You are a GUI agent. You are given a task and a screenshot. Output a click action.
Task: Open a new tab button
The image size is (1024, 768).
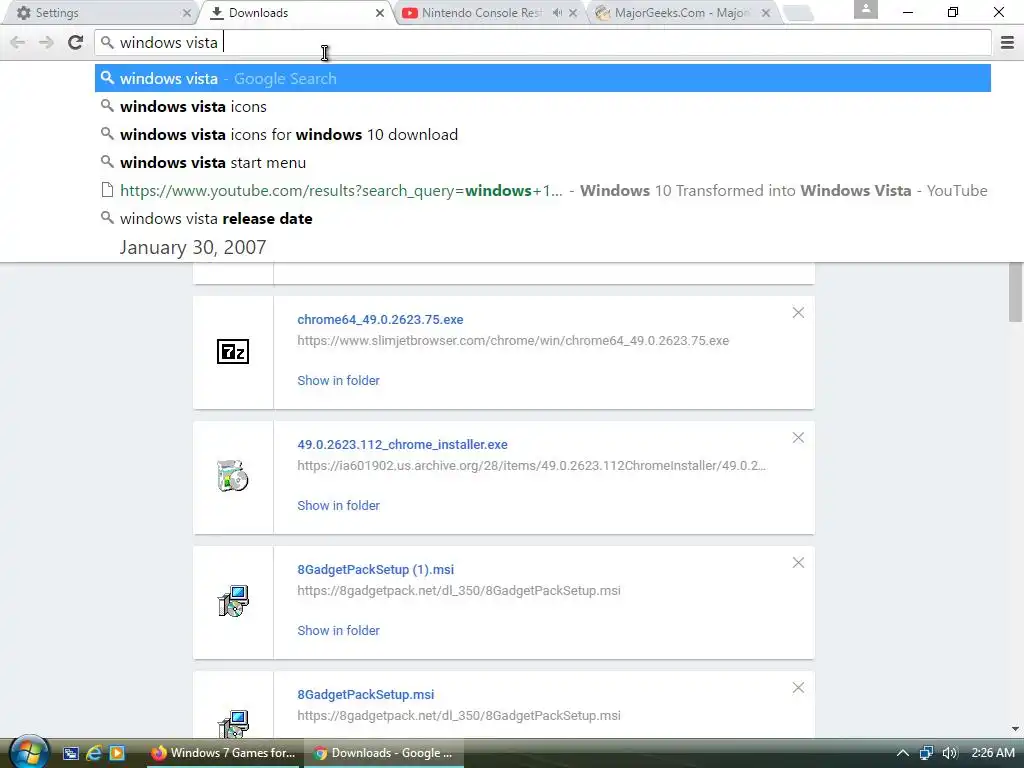797,13
